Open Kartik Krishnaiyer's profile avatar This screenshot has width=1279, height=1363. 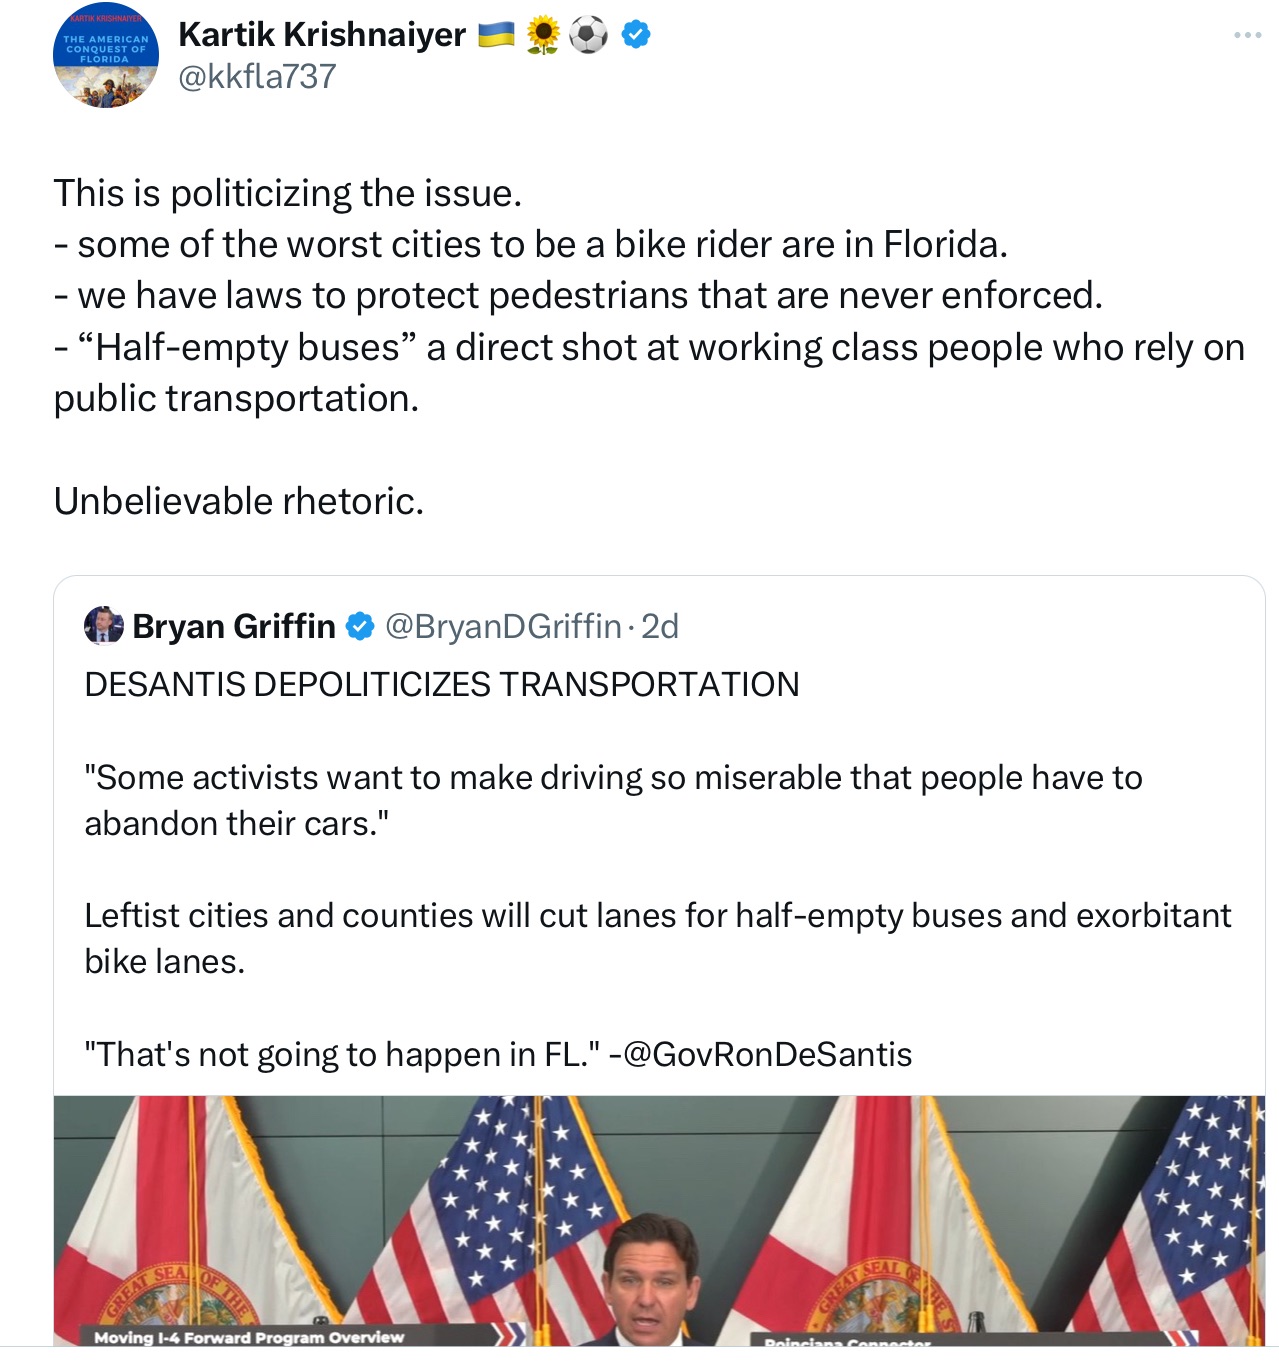tap(105, 56)
